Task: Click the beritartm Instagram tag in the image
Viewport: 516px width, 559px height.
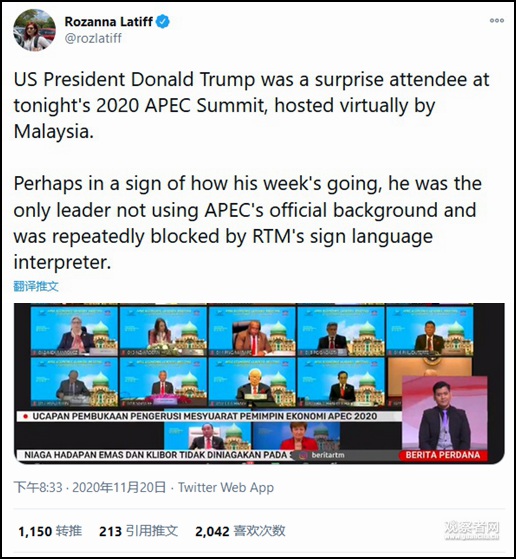Action: tap(323, 455)
